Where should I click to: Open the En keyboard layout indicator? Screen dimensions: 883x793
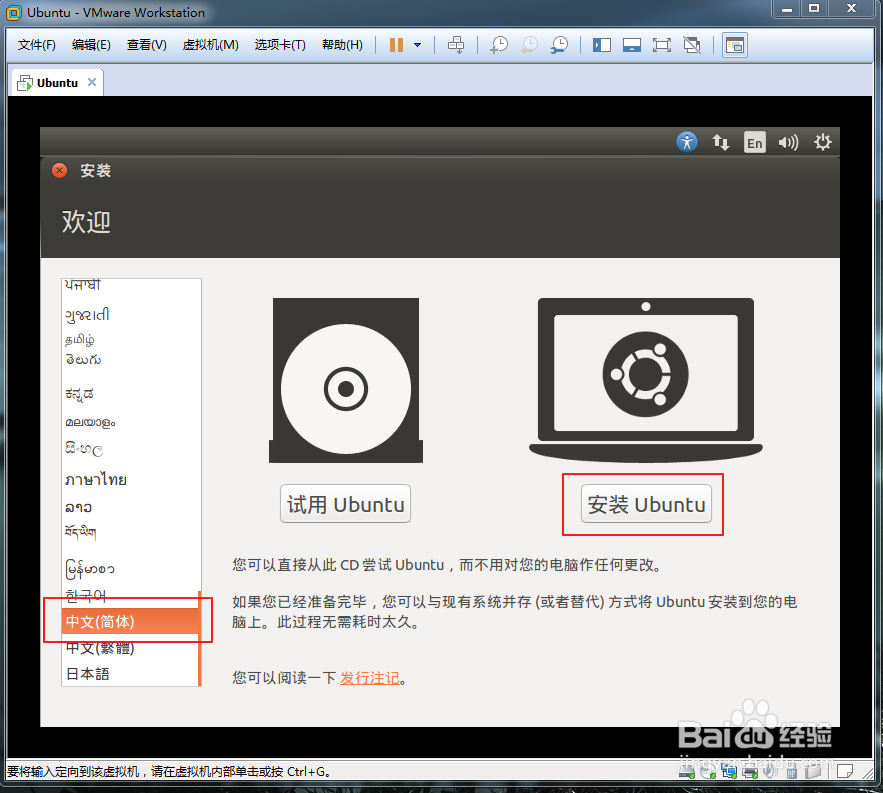click(x=755, y=142)
